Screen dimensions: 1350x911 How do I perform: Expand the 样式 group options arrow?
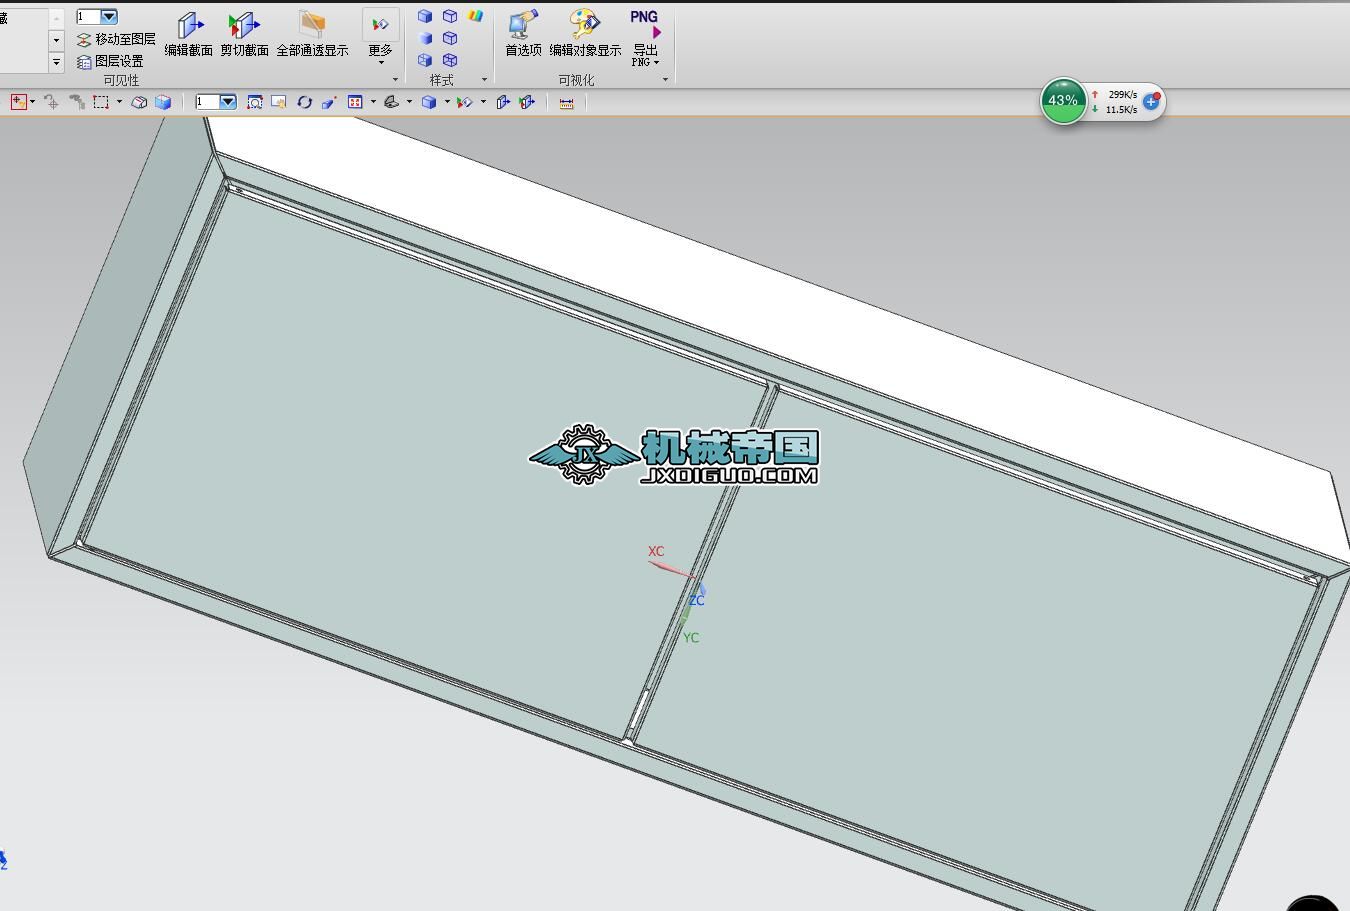click(484, 80)
